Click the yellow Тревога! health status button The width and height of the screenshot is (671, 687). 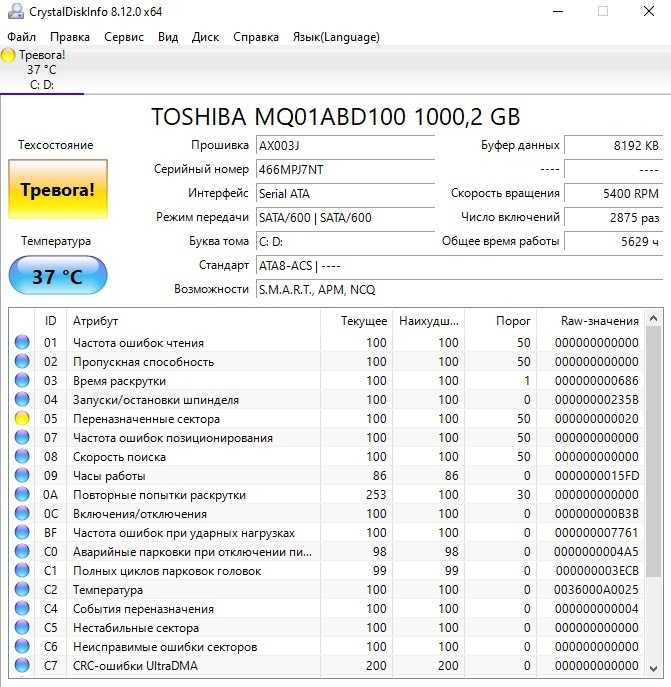pyautogui.click(x=58, y=190)
